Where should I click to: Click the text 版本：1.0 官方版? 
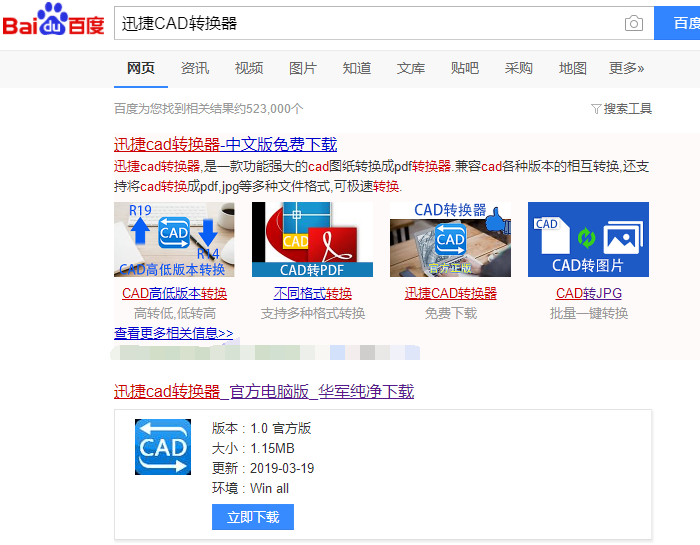click(x=261, y=428)
